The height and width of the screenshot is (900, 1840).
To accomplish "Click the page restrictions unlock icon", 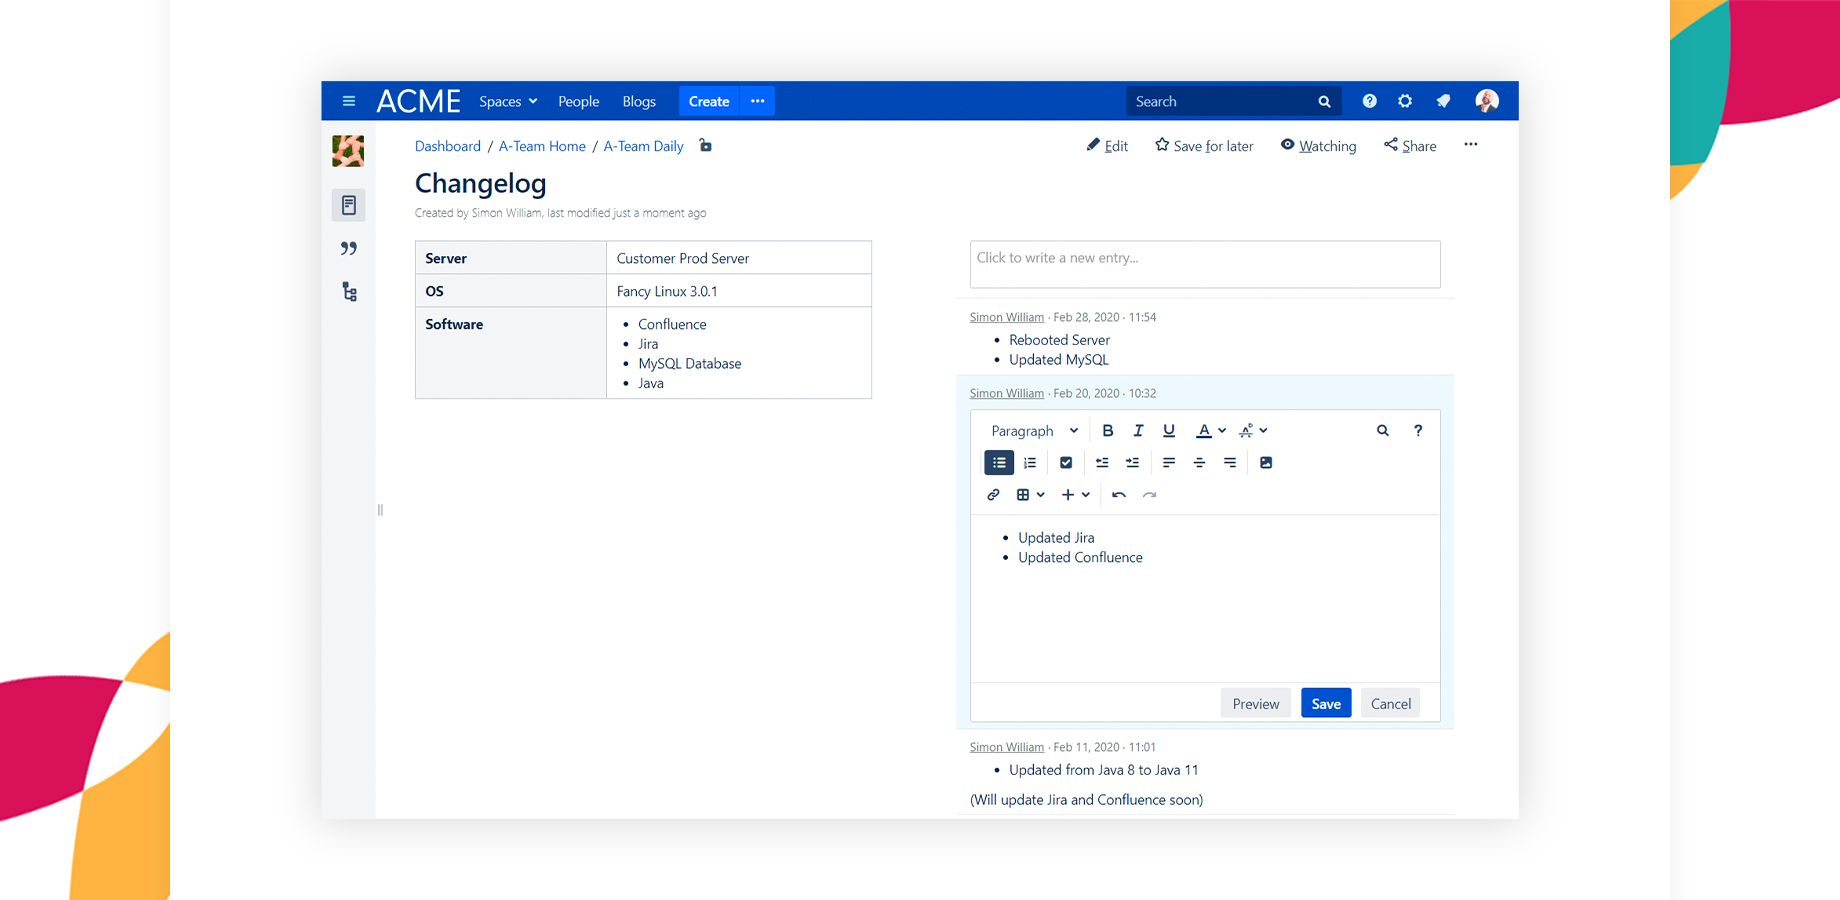I will tap(705, 145).
